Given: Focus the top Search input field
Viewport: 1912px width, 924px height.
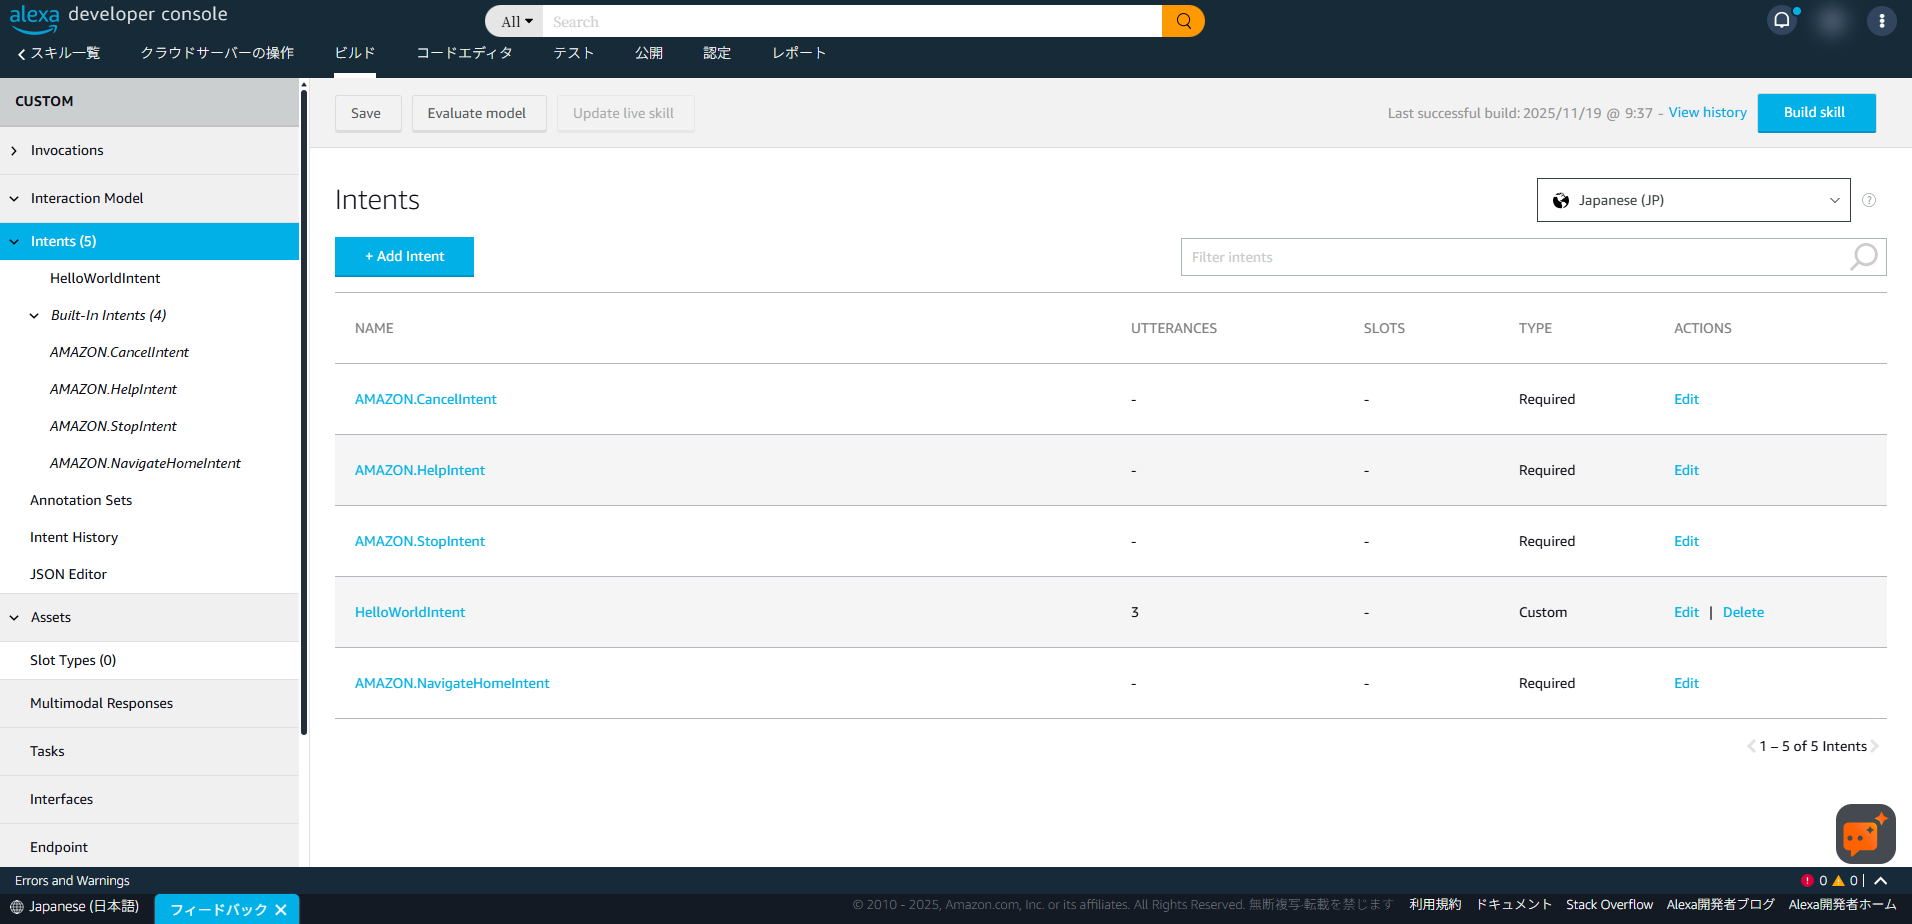Looking at the screenshot, I should [x=852, y=21].
